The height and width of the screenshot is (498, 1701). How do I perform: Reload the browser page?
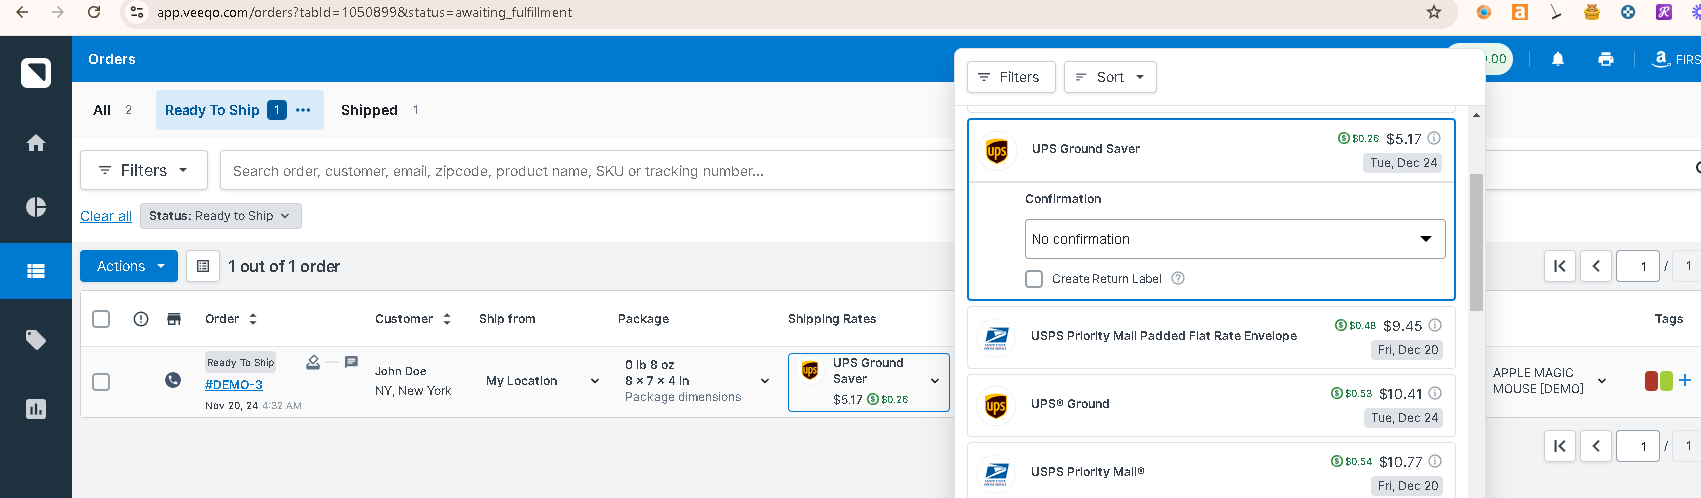[x=94, y=12]
